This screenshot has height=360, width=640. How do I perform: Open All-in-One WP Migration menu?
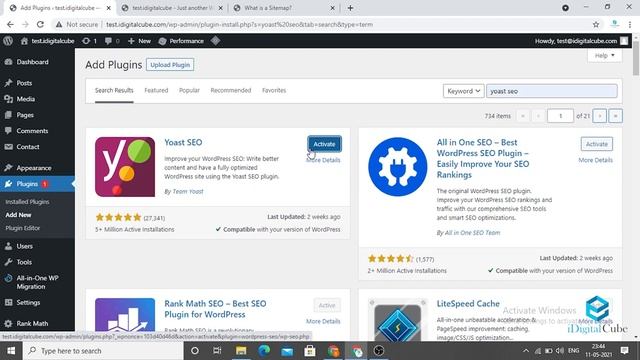tap(37, 282)
